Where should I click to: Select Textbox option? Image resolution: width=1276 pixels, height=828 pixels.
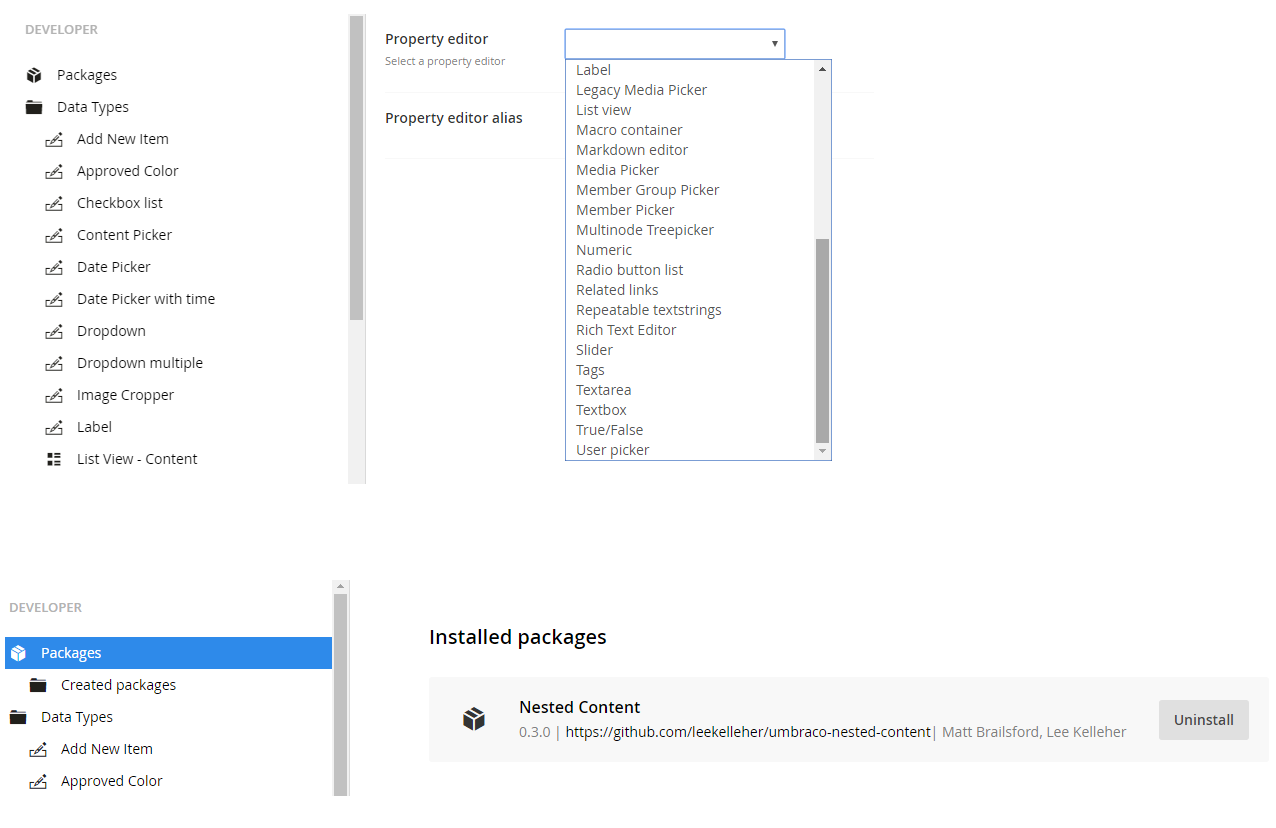tap(601, 410)
